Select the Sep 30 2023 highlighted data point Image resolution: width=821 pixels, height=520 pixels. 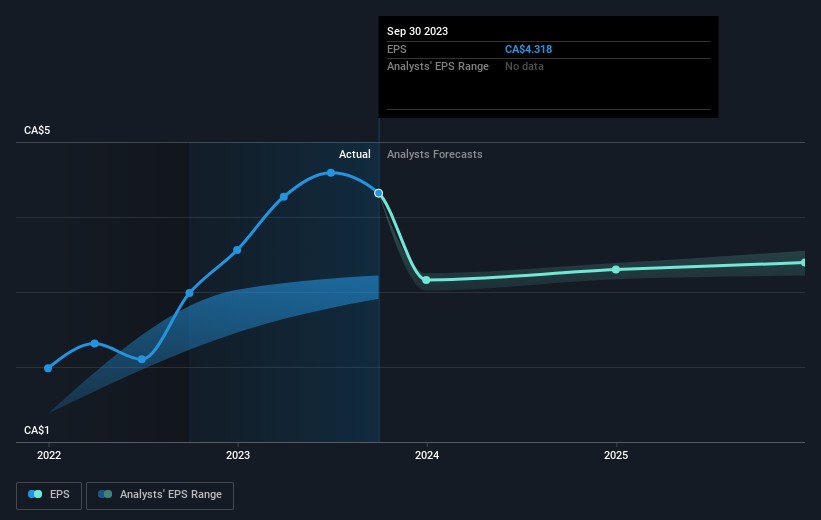pyautogui.click(x=379, y=193)
